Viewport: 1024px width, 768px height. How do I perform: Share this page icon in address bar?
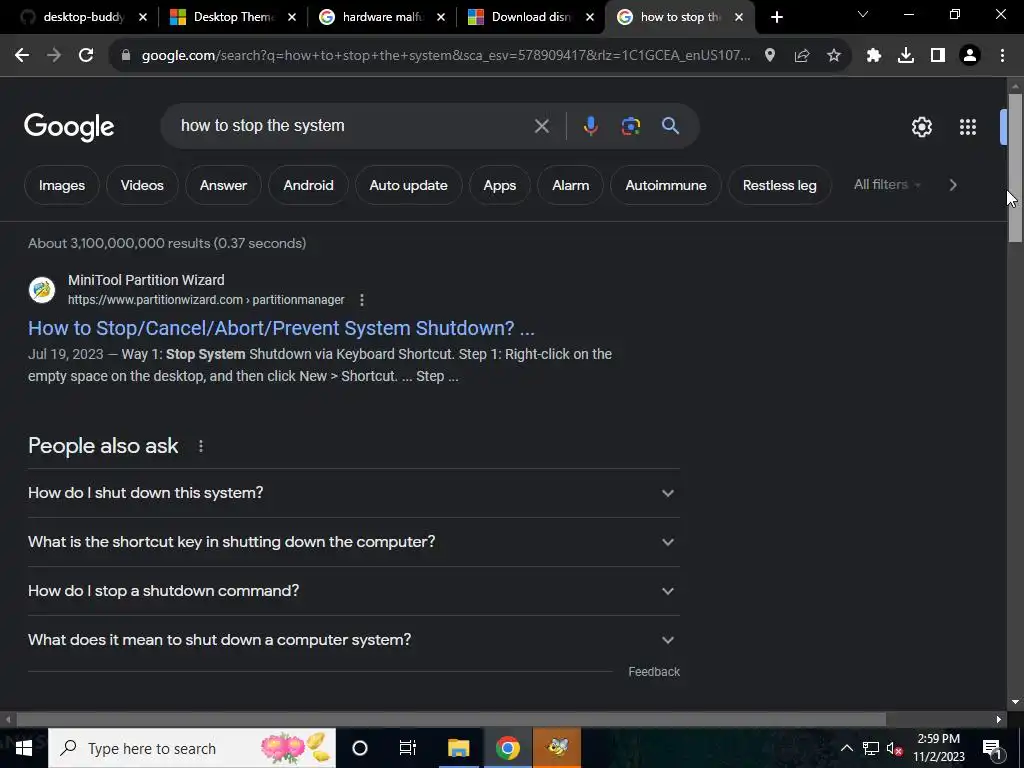click(x=802, y=56)
